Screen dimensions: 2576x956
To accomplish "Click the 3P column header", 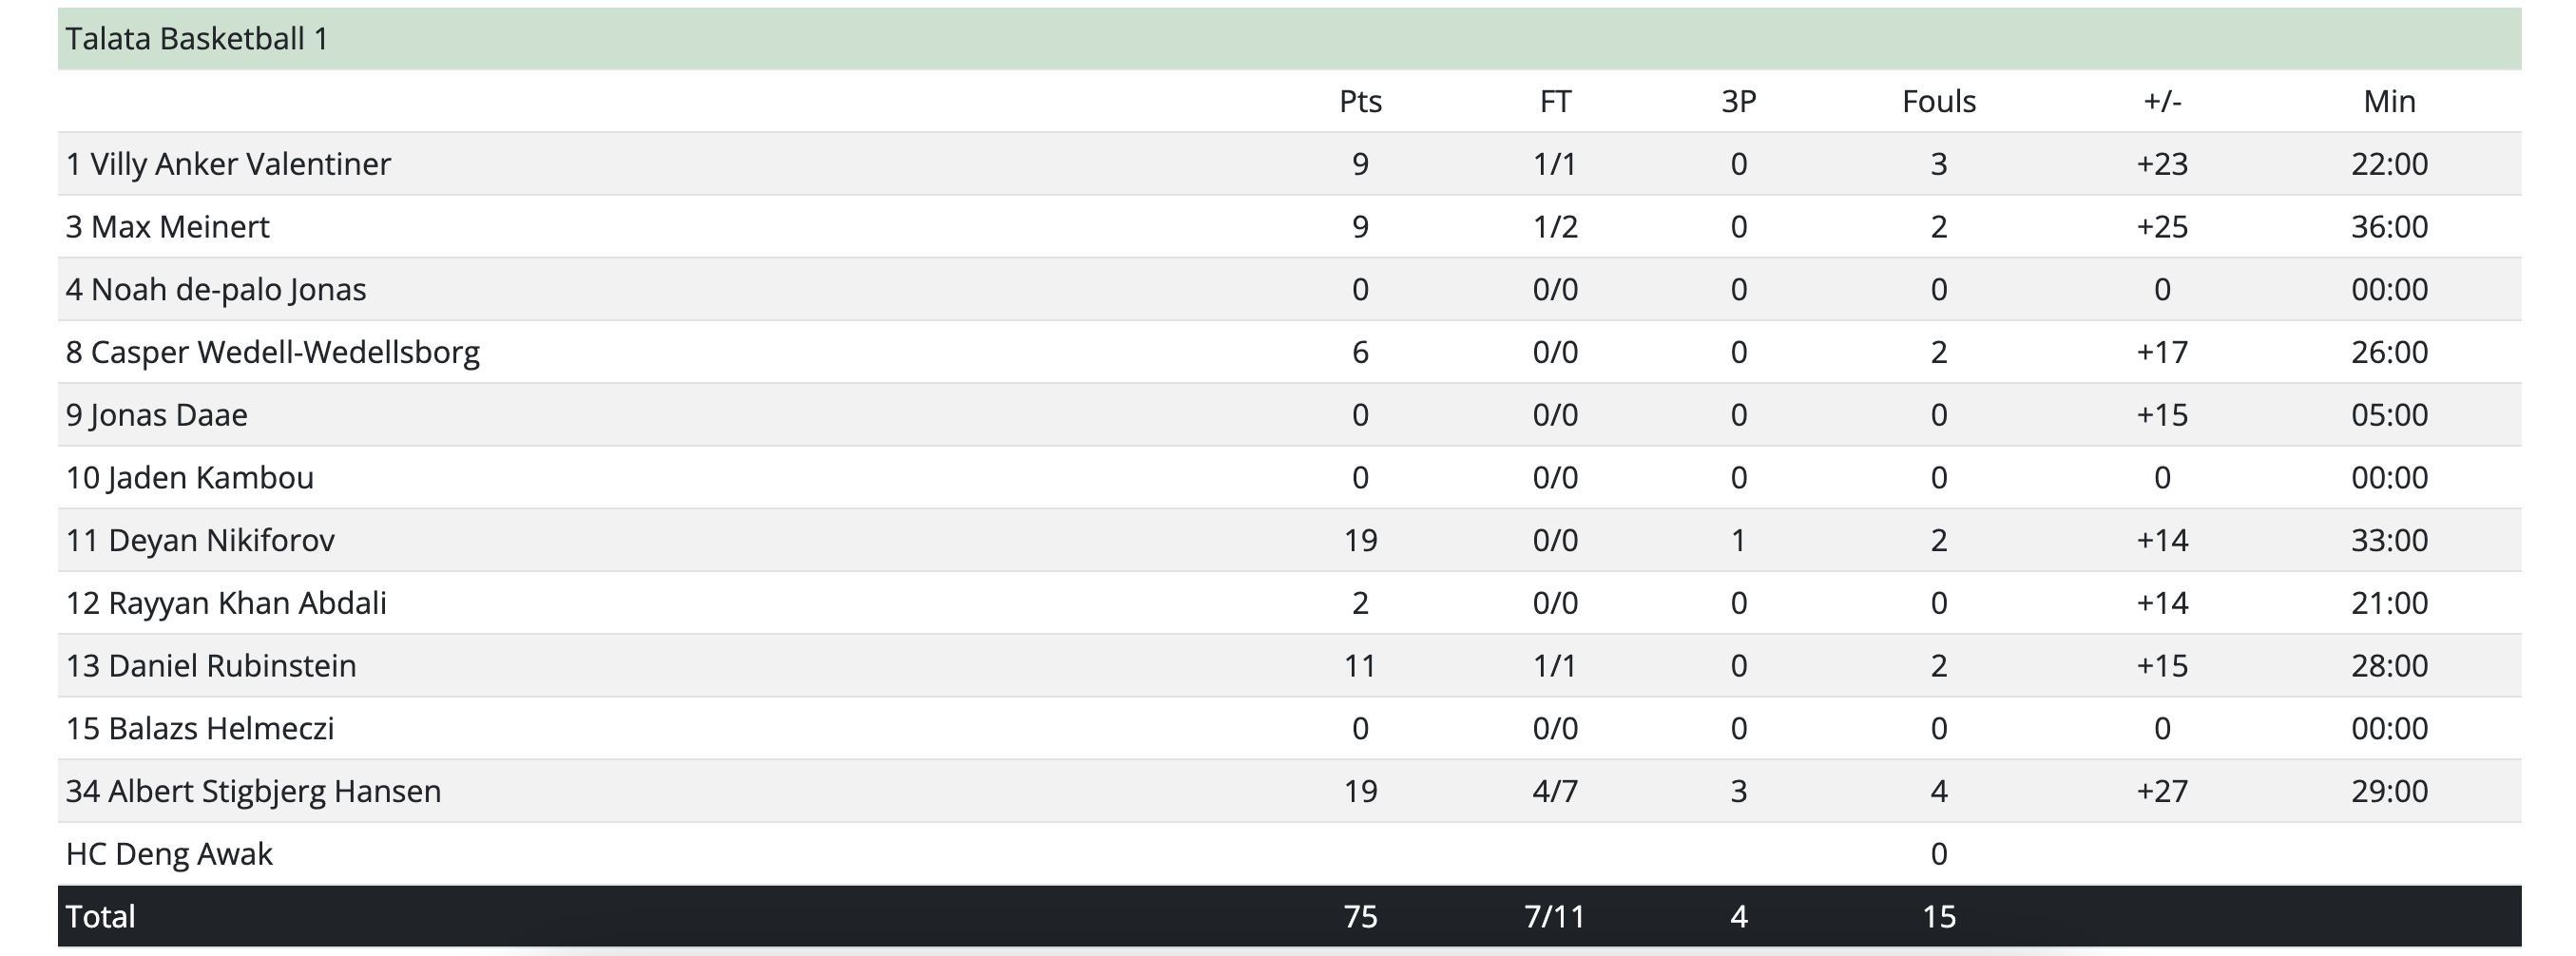I will (x=1739, y=101).
